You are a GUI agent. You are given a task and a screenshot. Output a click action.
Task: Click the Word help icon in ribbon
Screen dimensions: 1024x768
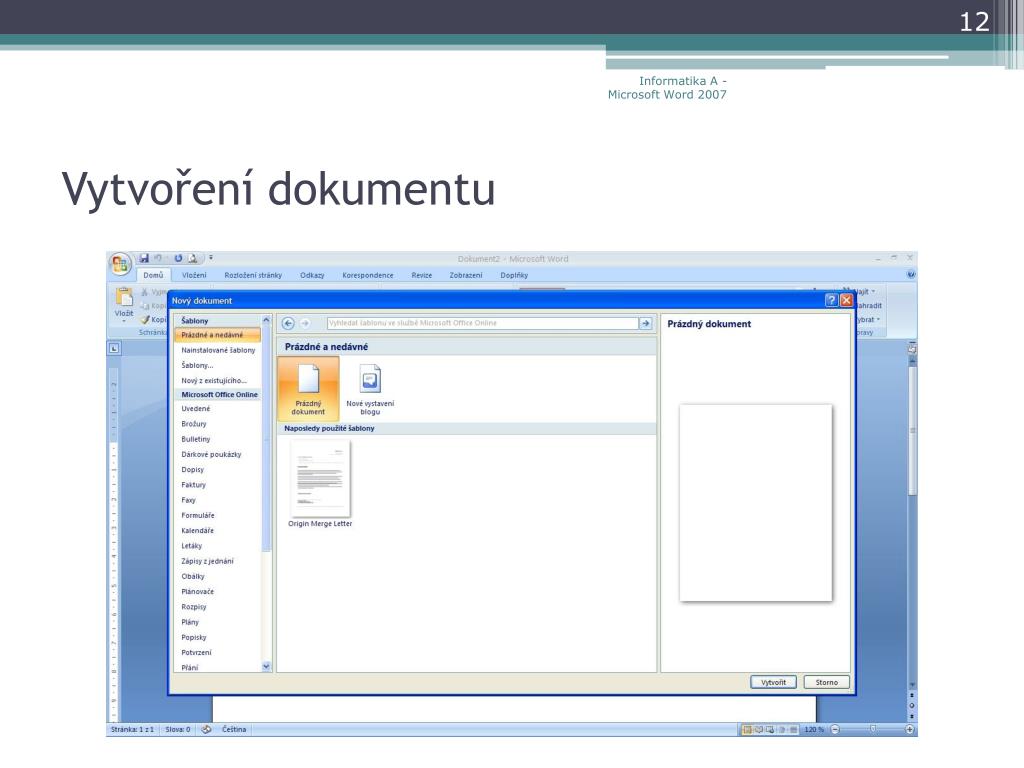911,275
